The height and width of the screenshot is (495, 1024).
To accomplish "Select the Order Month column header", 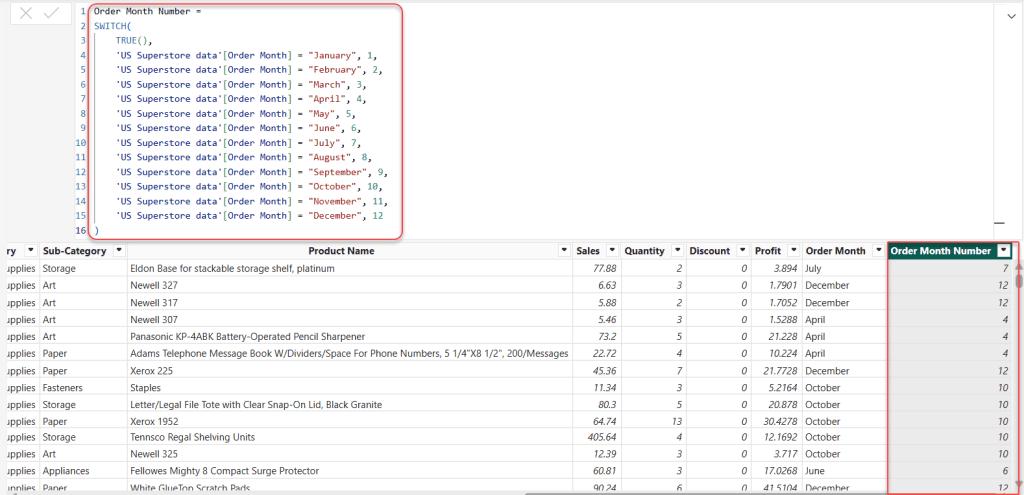I will pos(836,251).
